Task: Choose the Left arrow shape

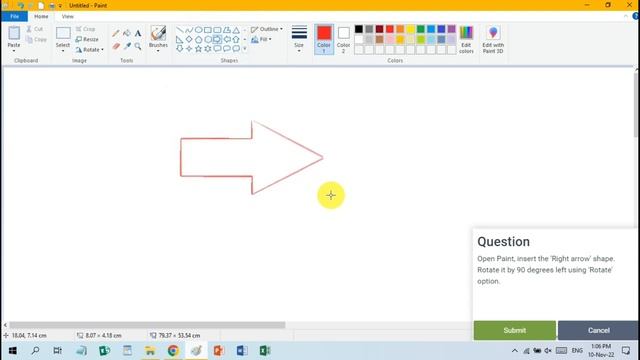Action: coord(227,40)
